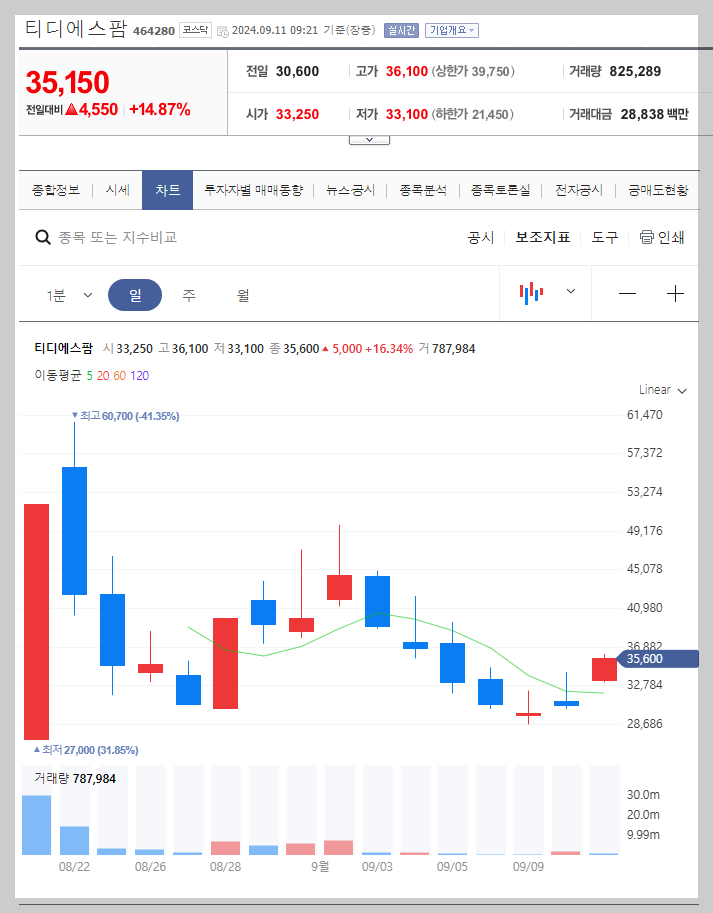This screenshot has width=713, height=913.
Task: Zoom out of chart with minus icon
Action: pyautogui.click(x=627, y=293)
